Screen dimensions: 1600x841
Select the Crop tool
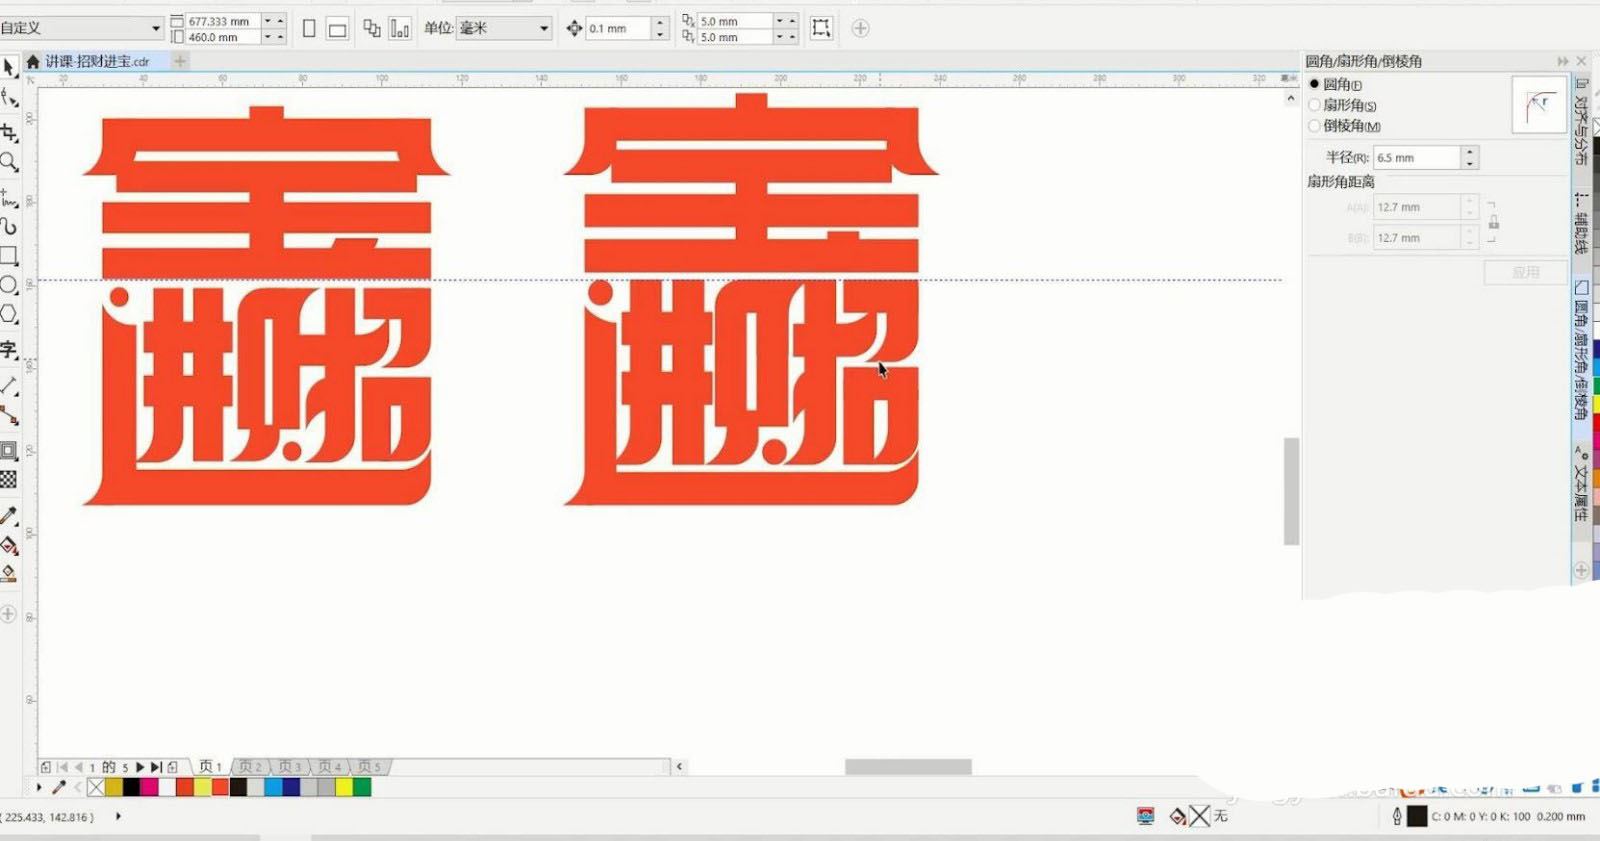[9, 132]
